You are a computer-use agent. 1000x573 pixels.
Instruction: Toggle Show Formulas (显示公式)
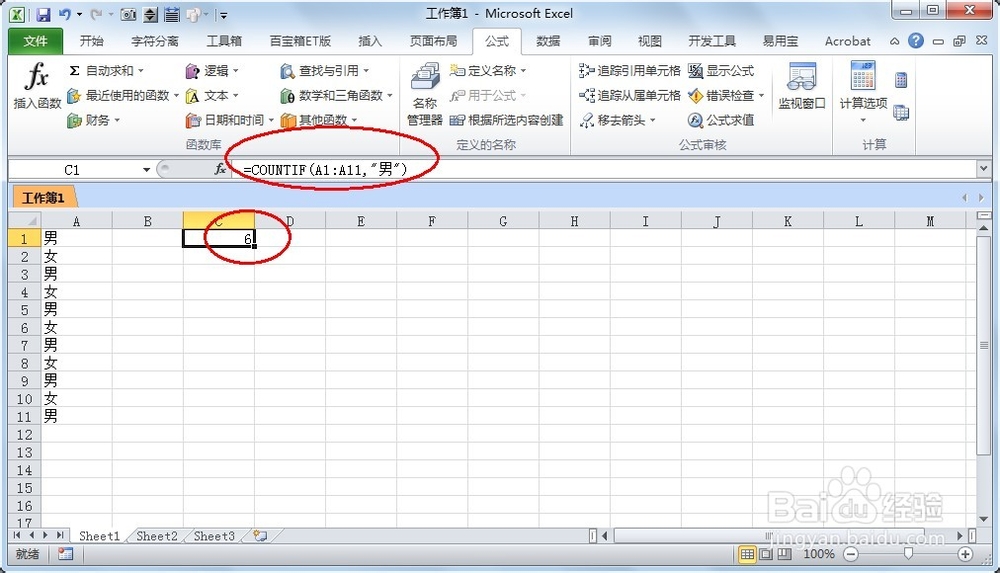point(721,71)
